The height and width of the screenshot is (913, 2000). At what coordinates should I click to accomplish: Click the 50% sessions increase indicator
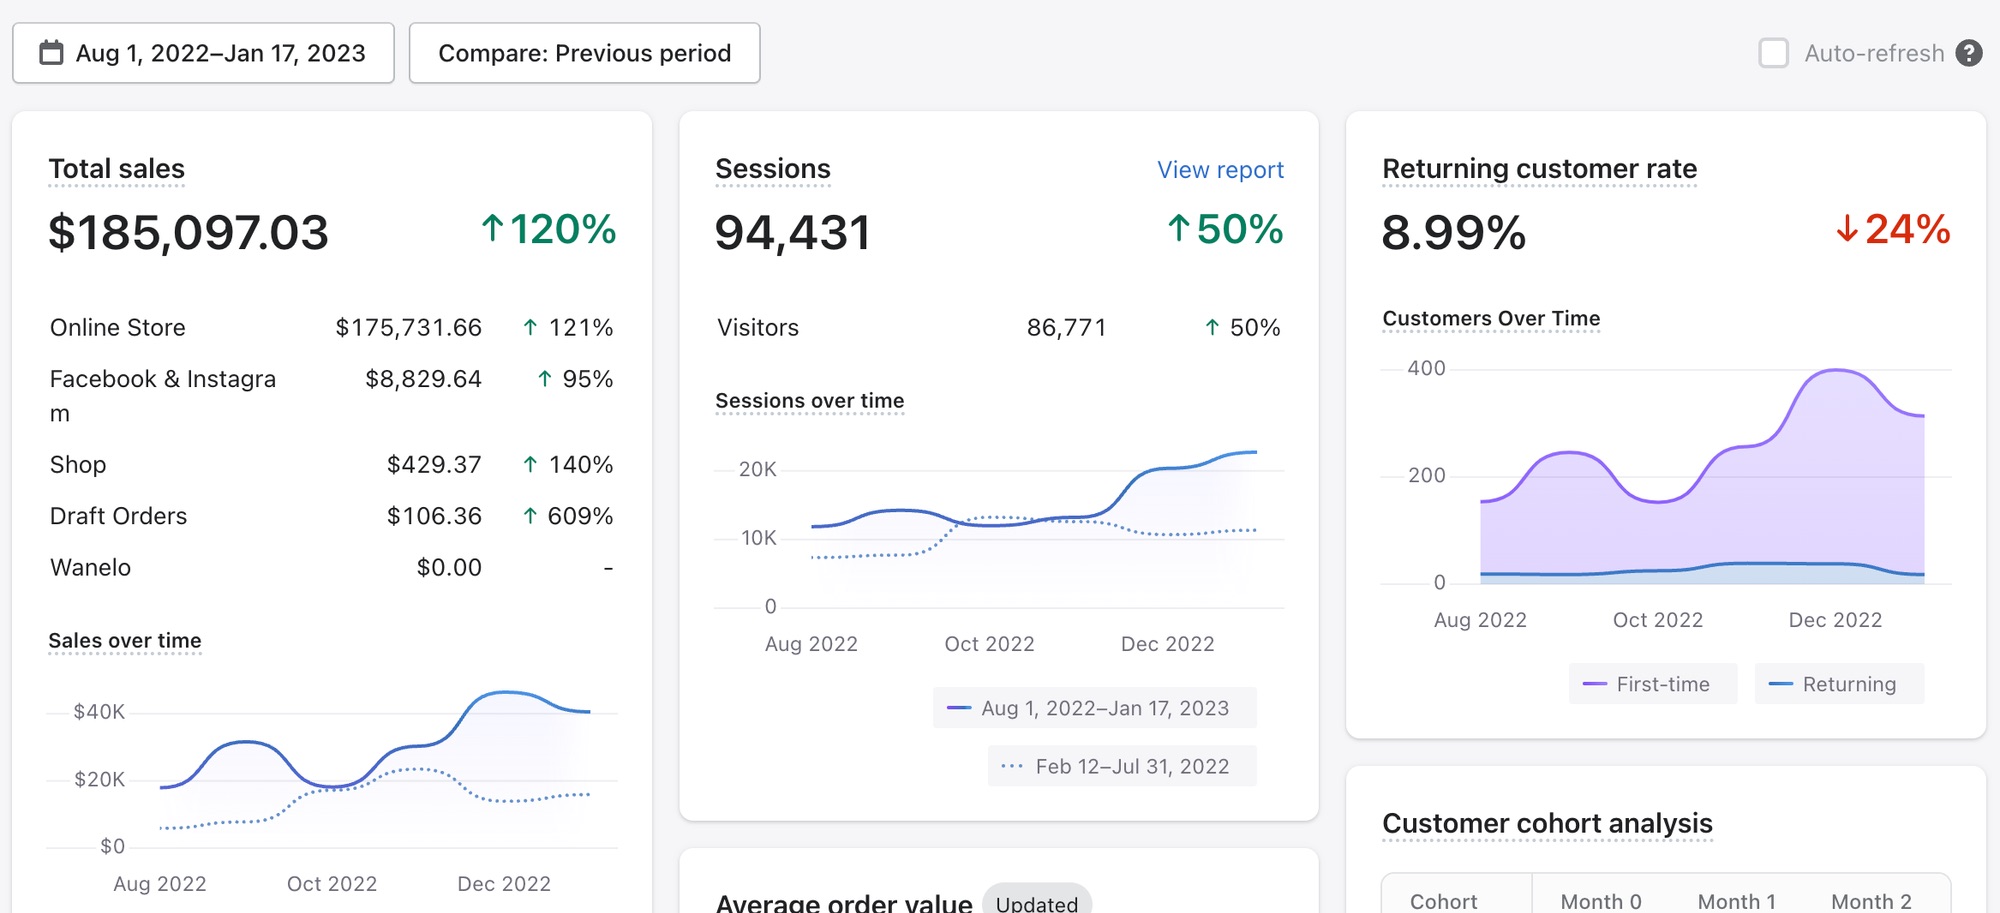[x=1225, y=229]
